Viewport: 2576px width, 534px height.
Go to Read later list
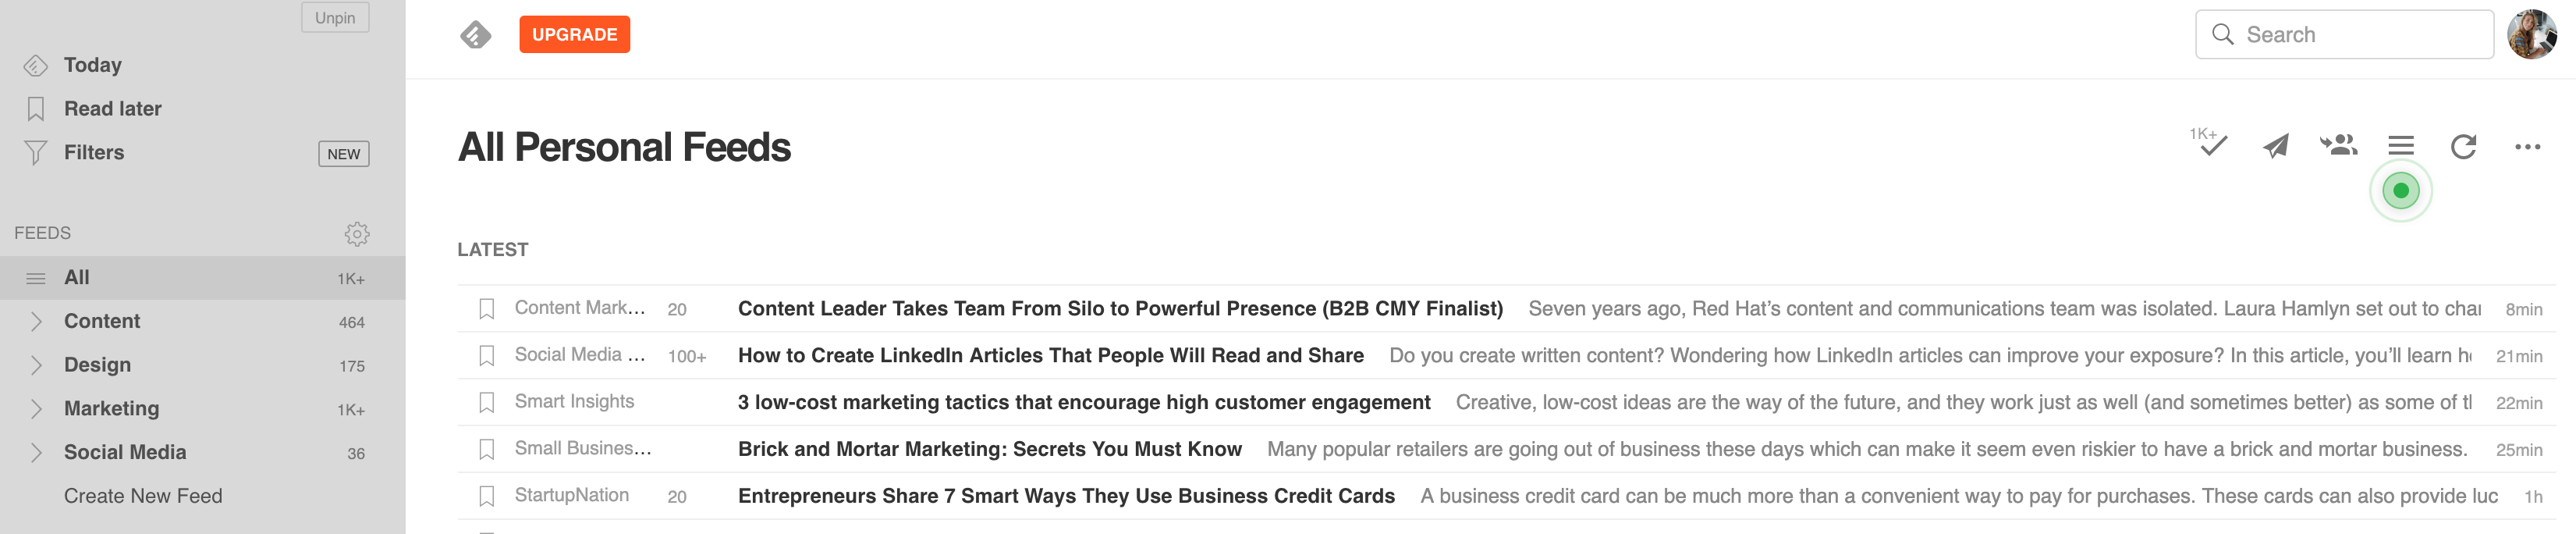(x=112, y=109)
